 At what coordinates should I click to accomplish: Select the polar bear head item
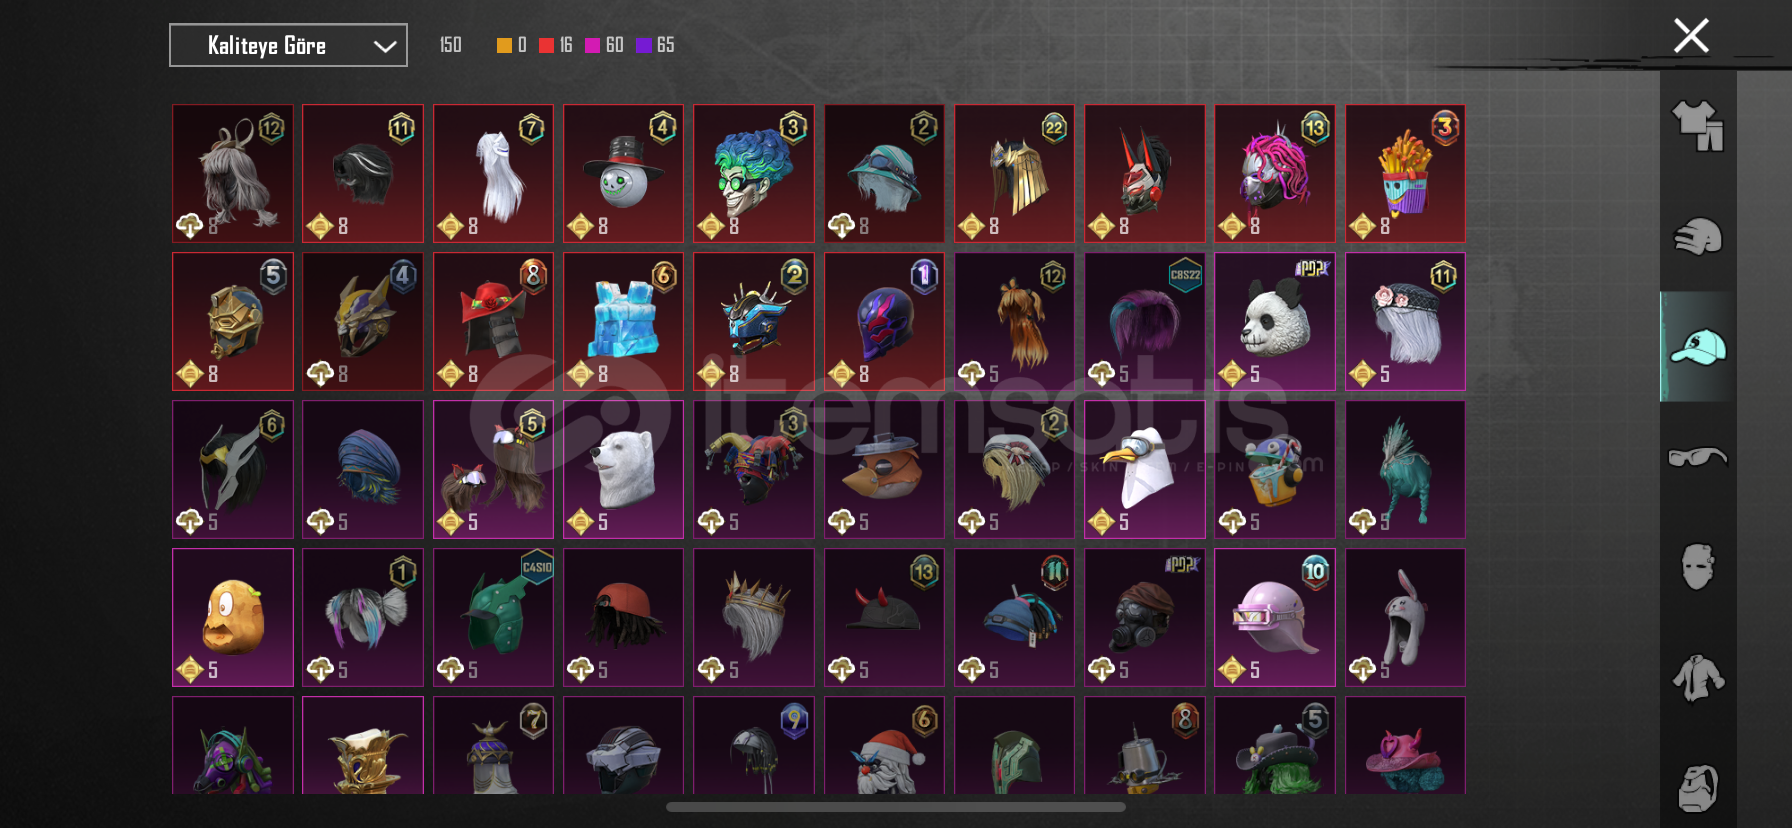click(x=623, y=470)
